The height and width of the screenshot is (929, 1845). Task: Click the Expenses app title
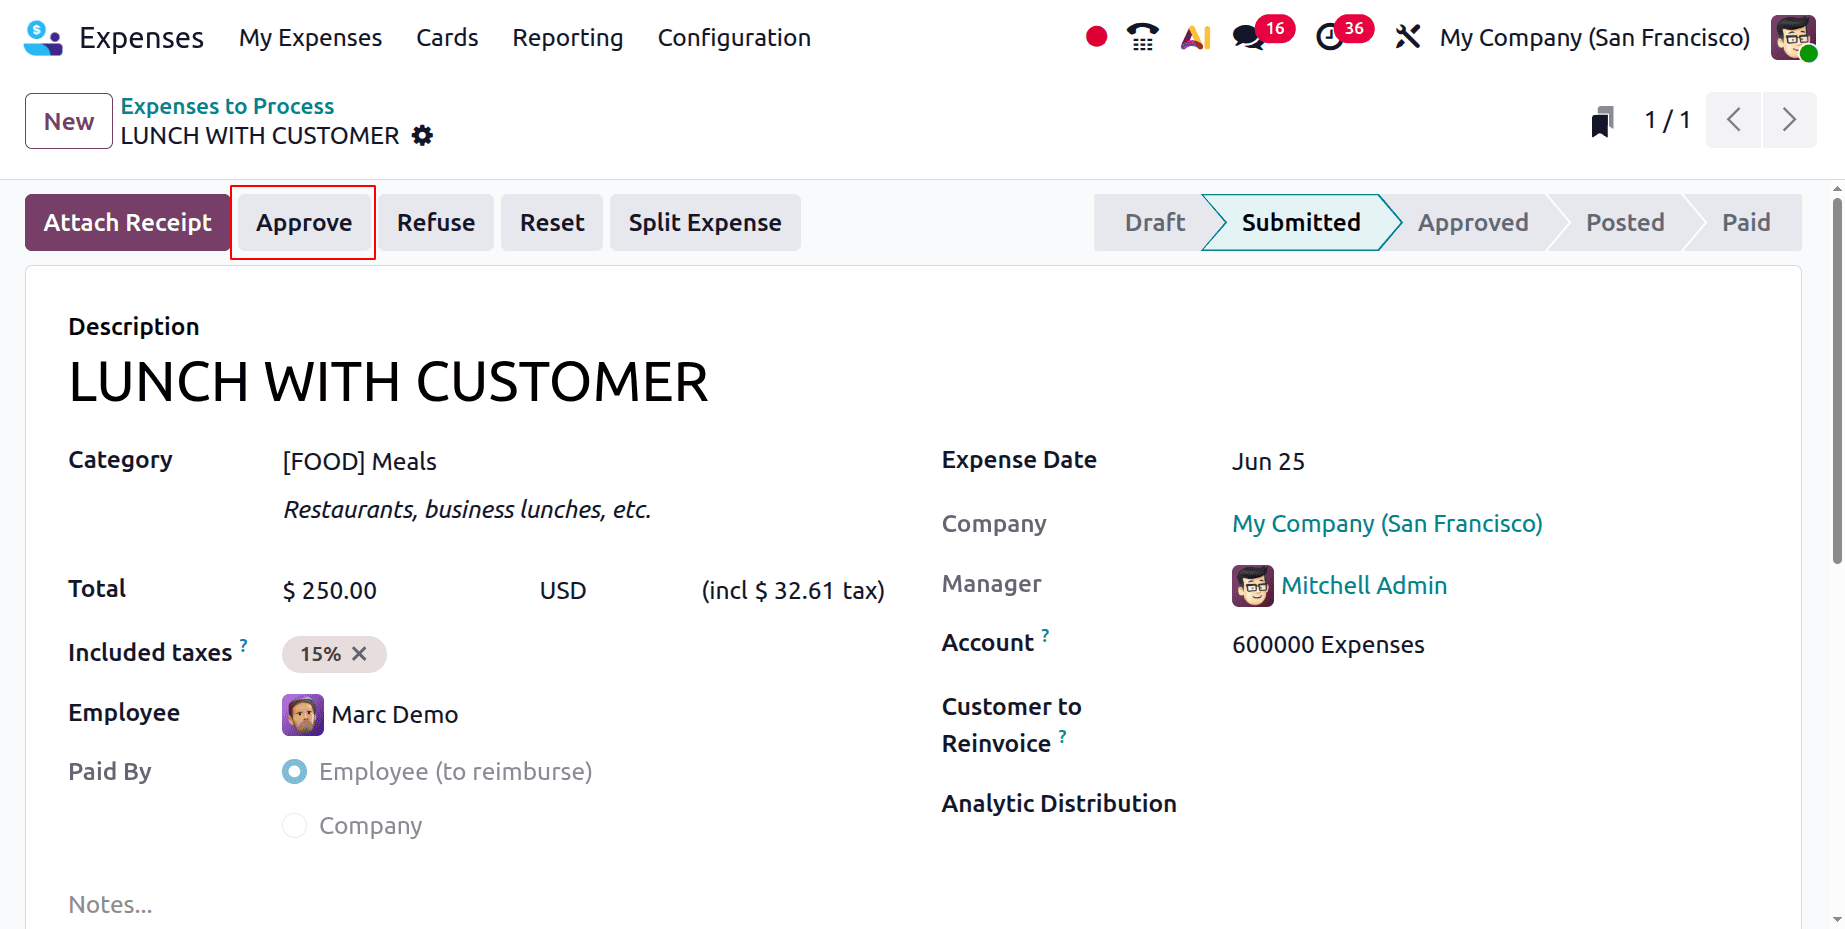point(141,38)
